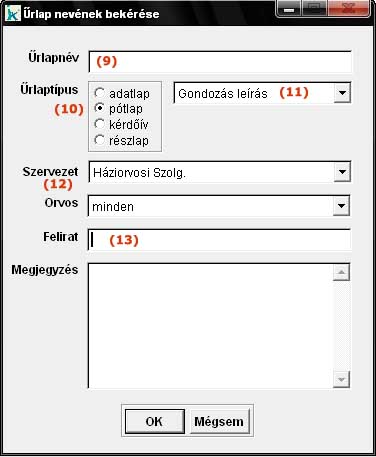
Task: Focus the Űrlapnév text field
Action: 220,62
